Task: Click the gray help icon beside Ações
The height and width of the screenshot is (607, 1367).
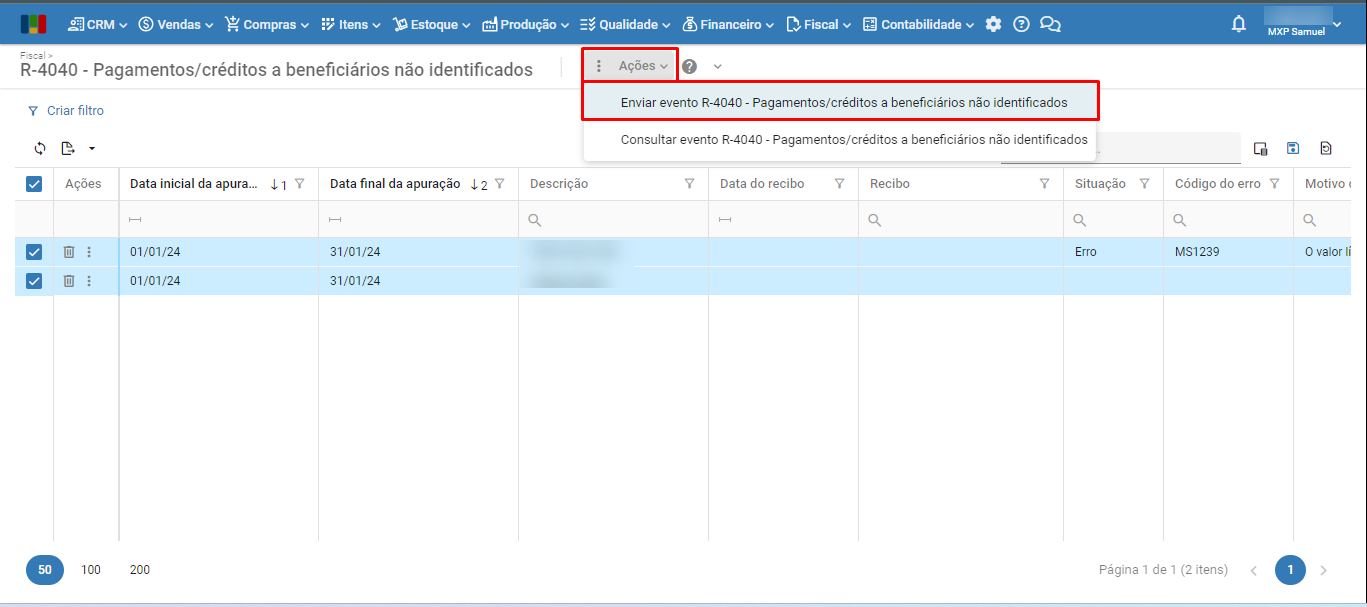Action: (689, 66)
